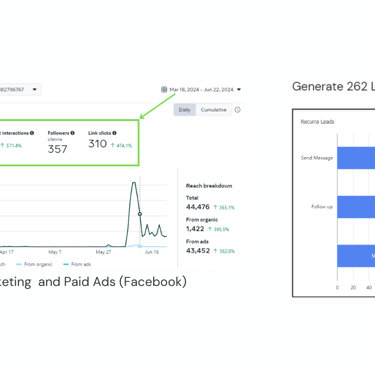Click the 310 link clicks value
The height and width of the screenshot is (366, 375).
click(x=97, y=144)
